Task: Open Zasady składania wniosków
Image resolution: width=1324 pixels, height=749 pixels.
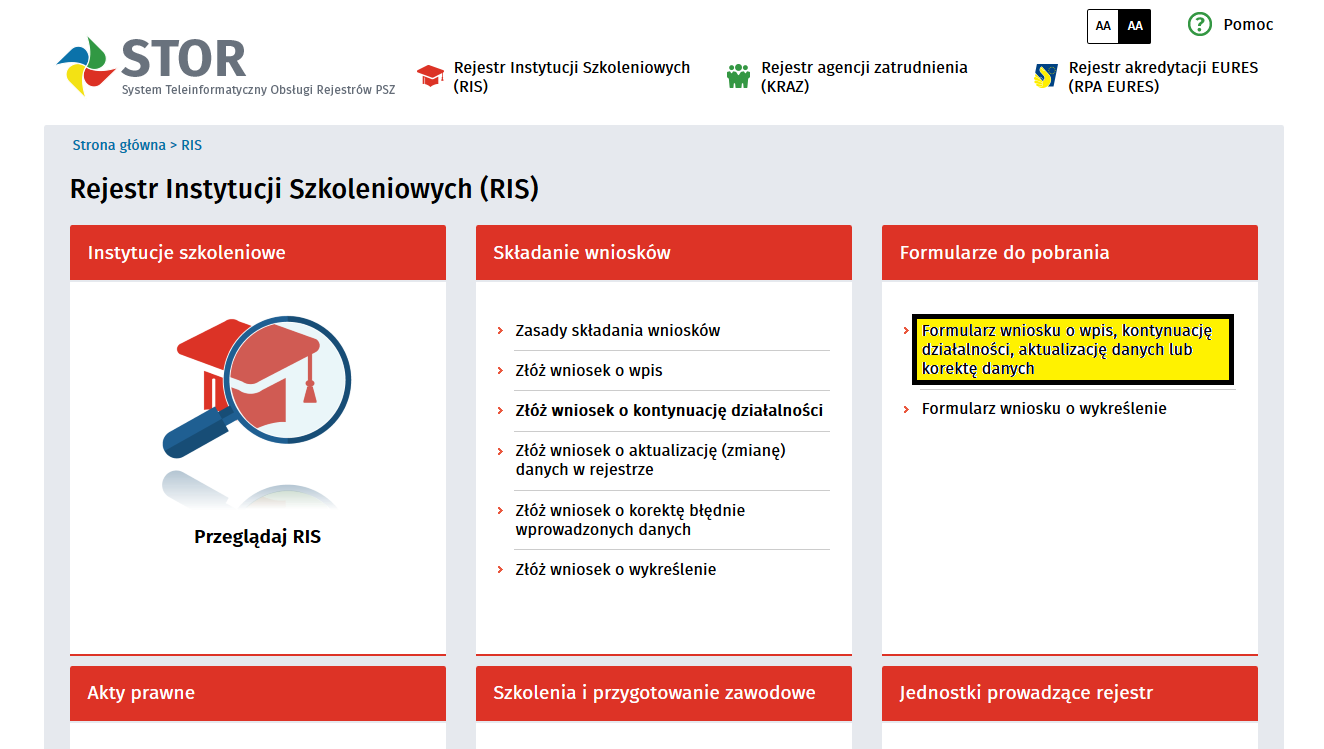Action: [617, 331]
